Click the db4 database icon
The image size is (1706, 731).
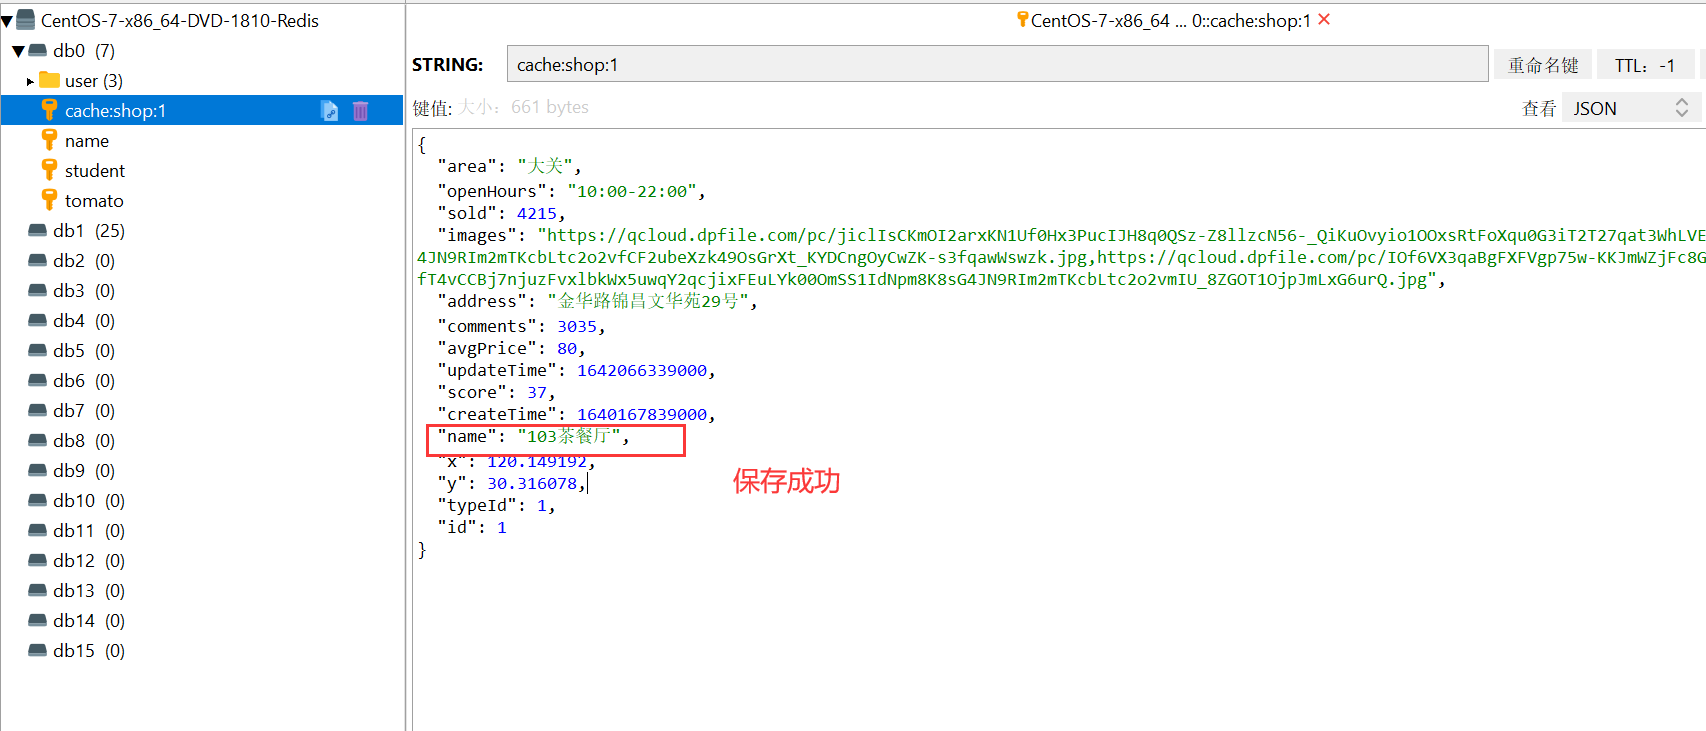point(38,320)
